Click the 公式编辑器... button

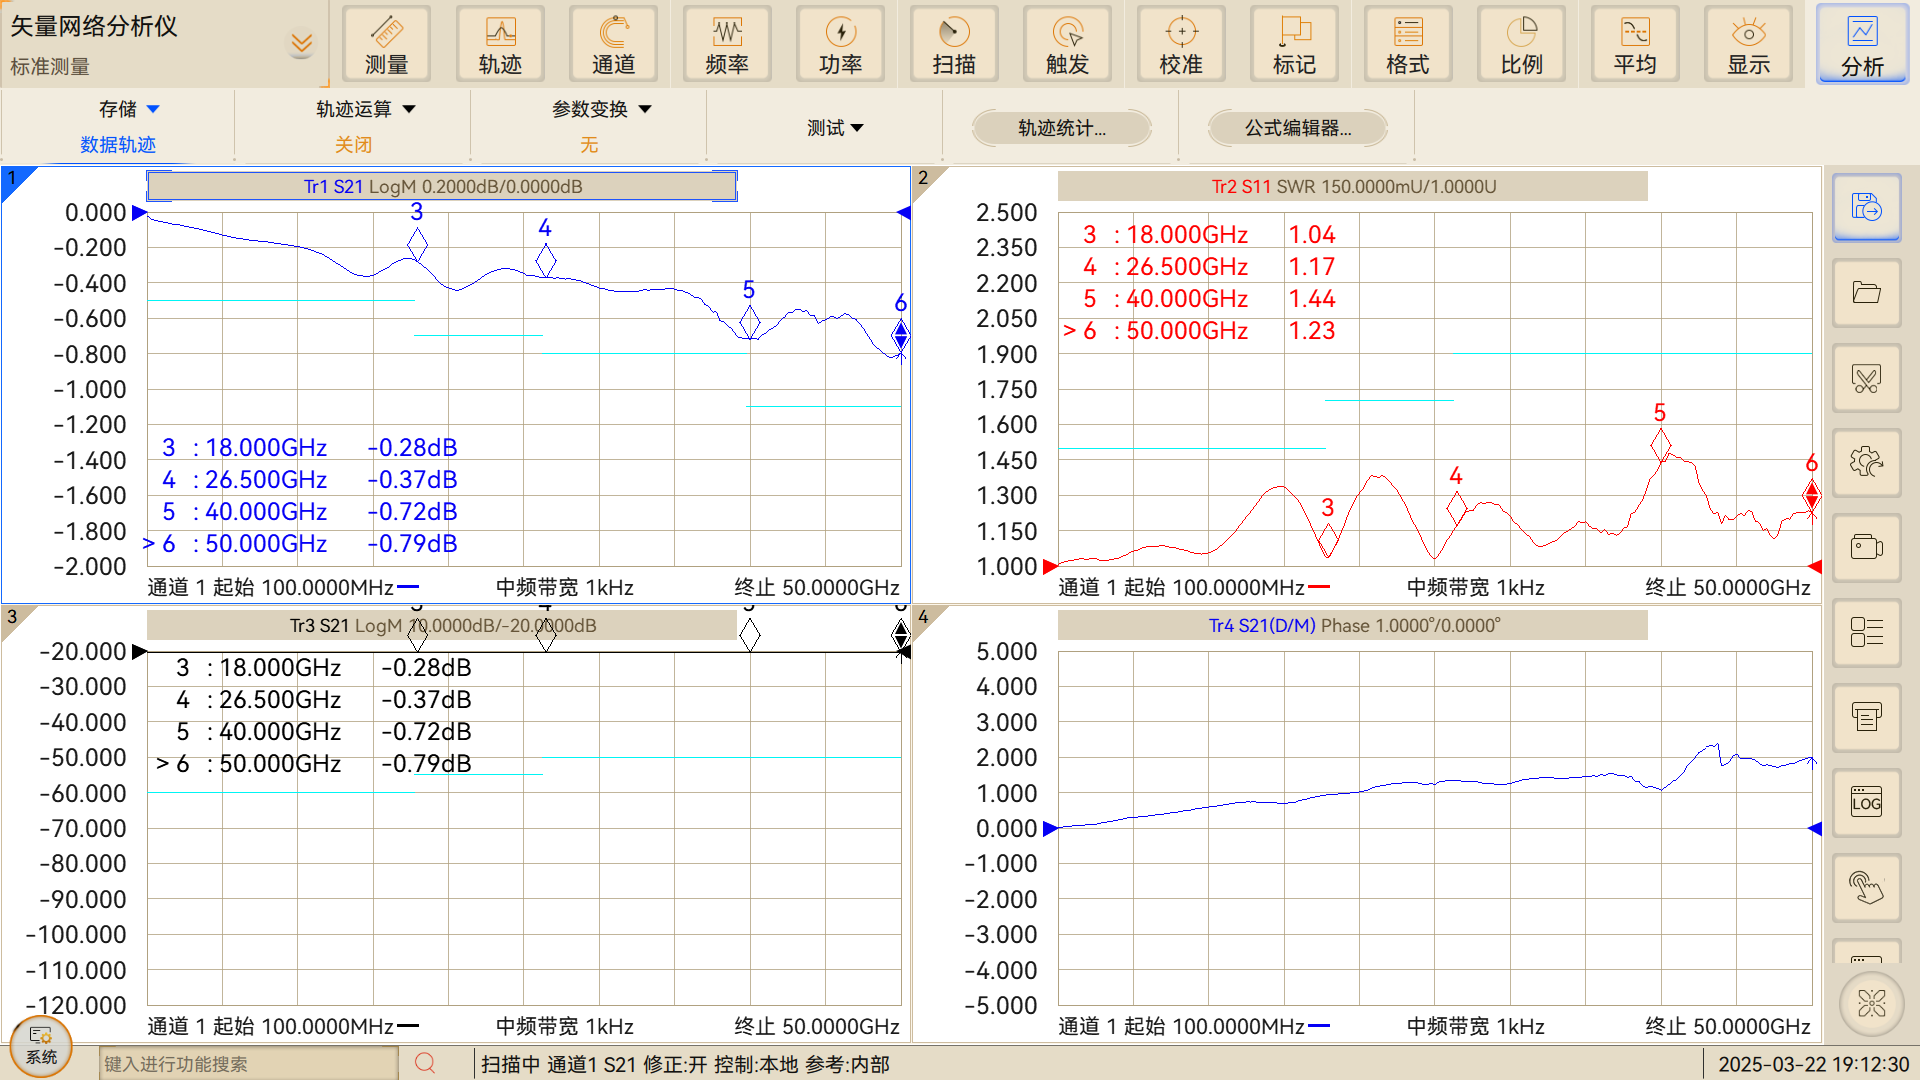click(x=1298, y=128)
